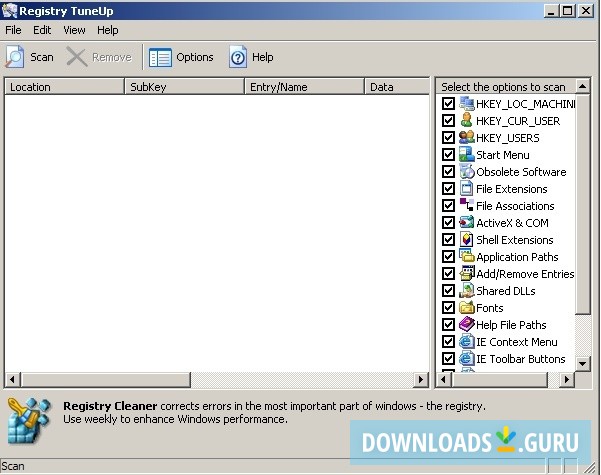Toggle the Fonts checkbox
601x475 pixels.
tap(448, 307)
